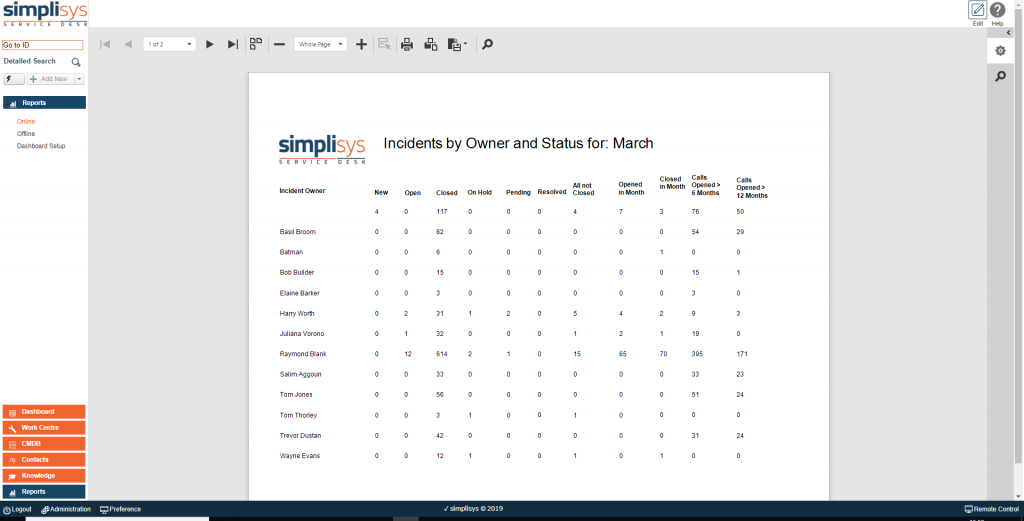Jump to the last report page
The width and height of the screenshot is (1024, 521).
point(233,44)
